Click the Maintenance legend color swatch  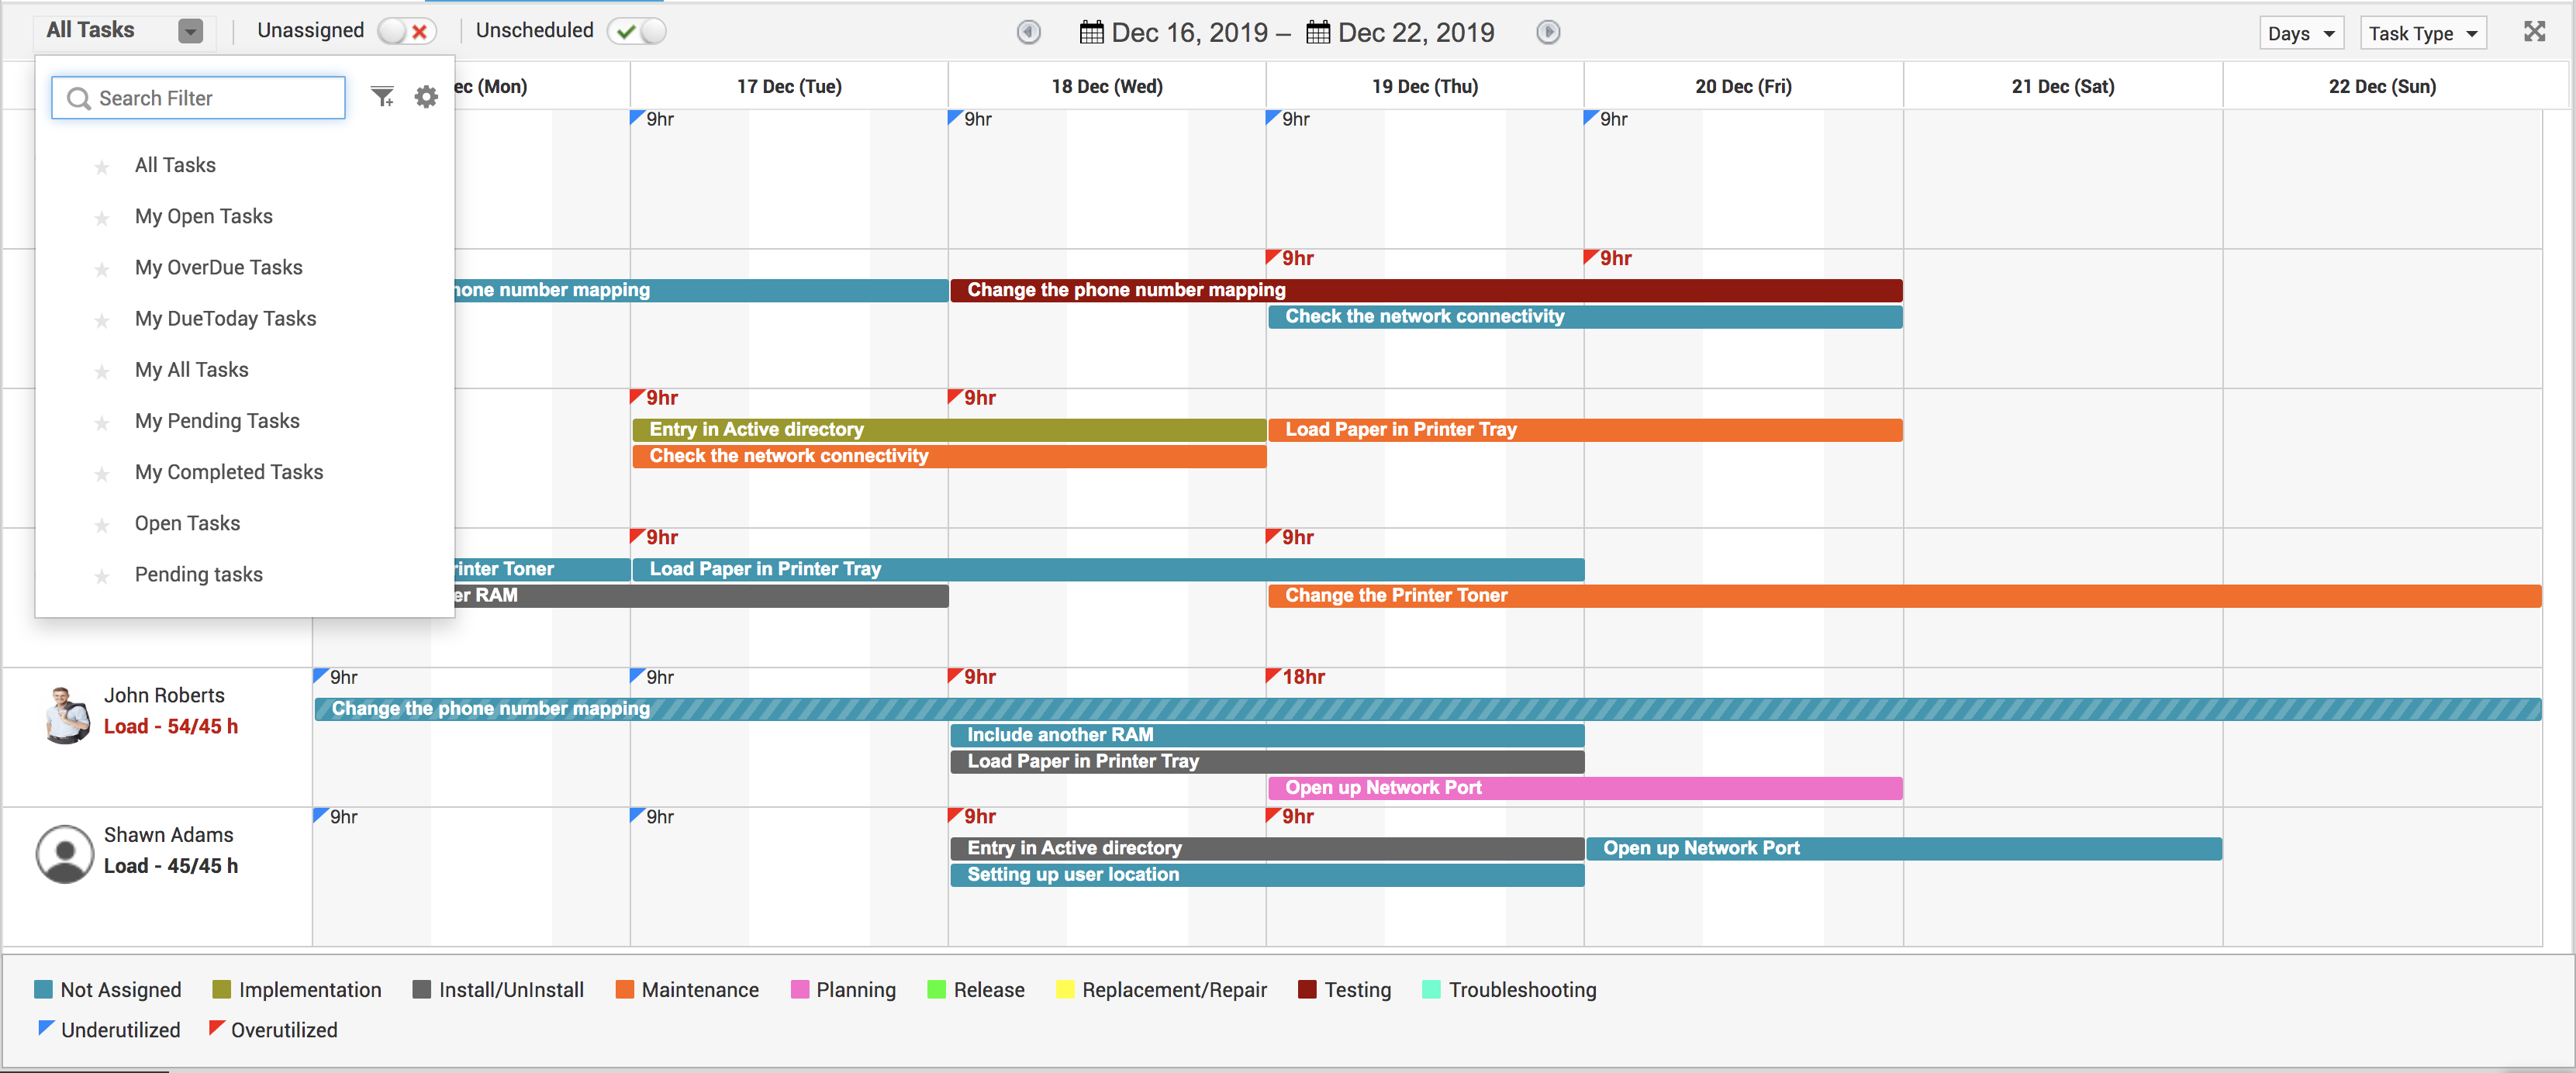coord(625,989)
